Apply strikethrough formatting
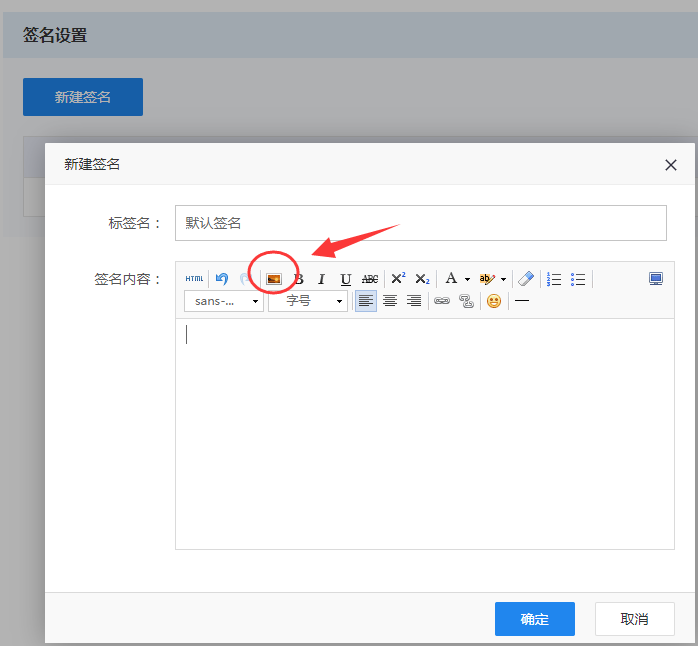The width and height of the screenshot is (698, 646). 370,279
